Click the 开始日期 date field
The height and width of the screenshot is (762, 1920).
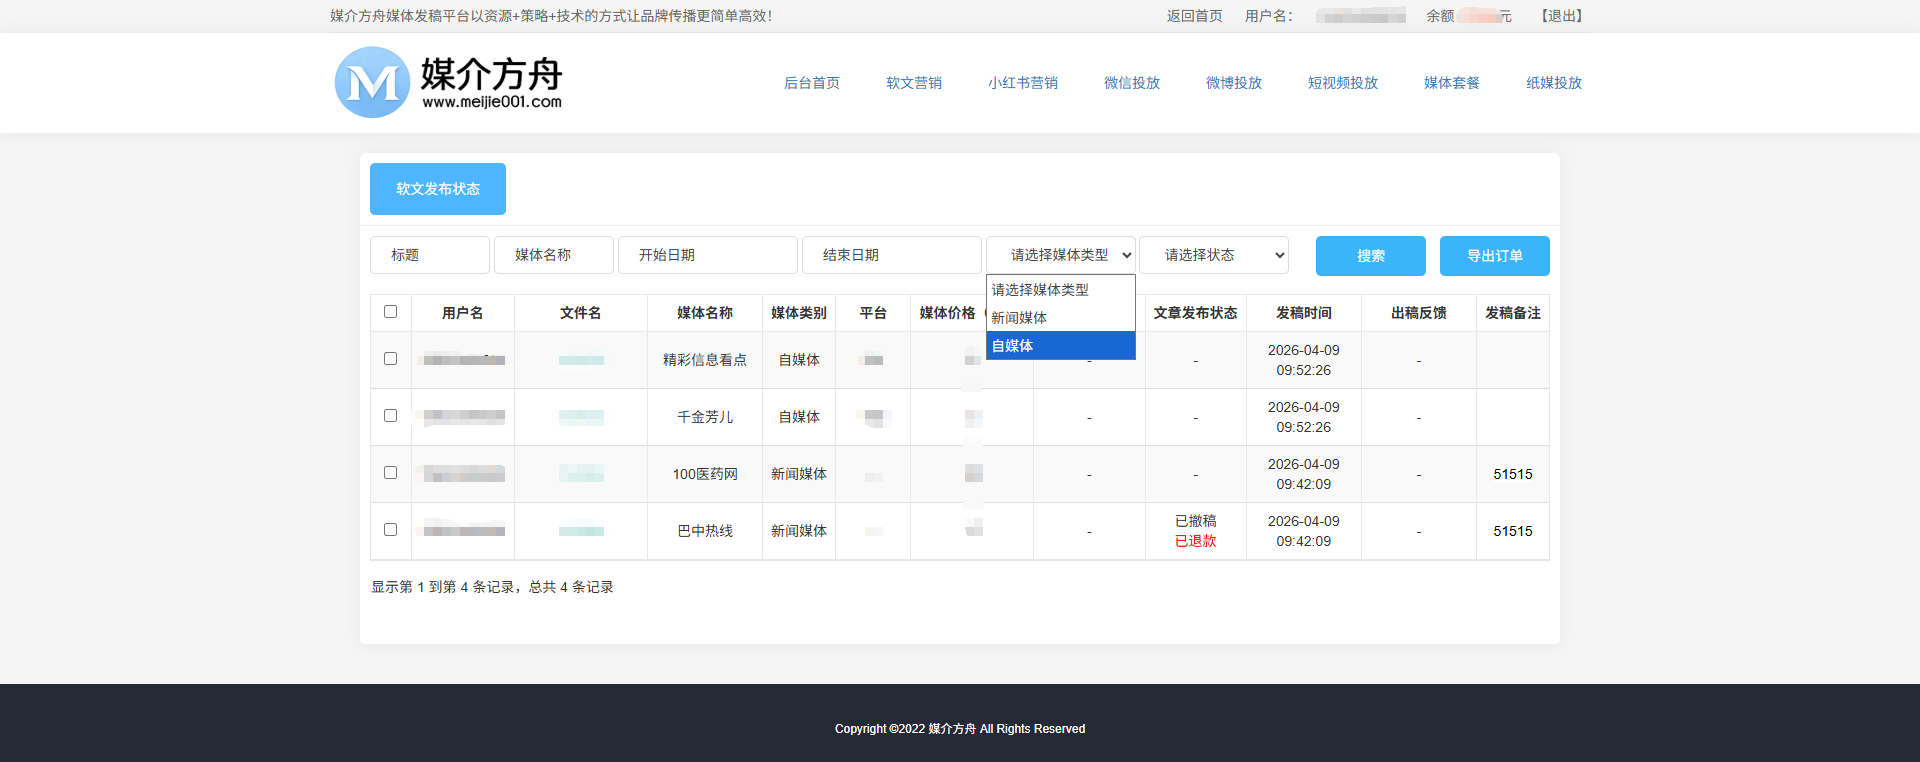[707, 255]
